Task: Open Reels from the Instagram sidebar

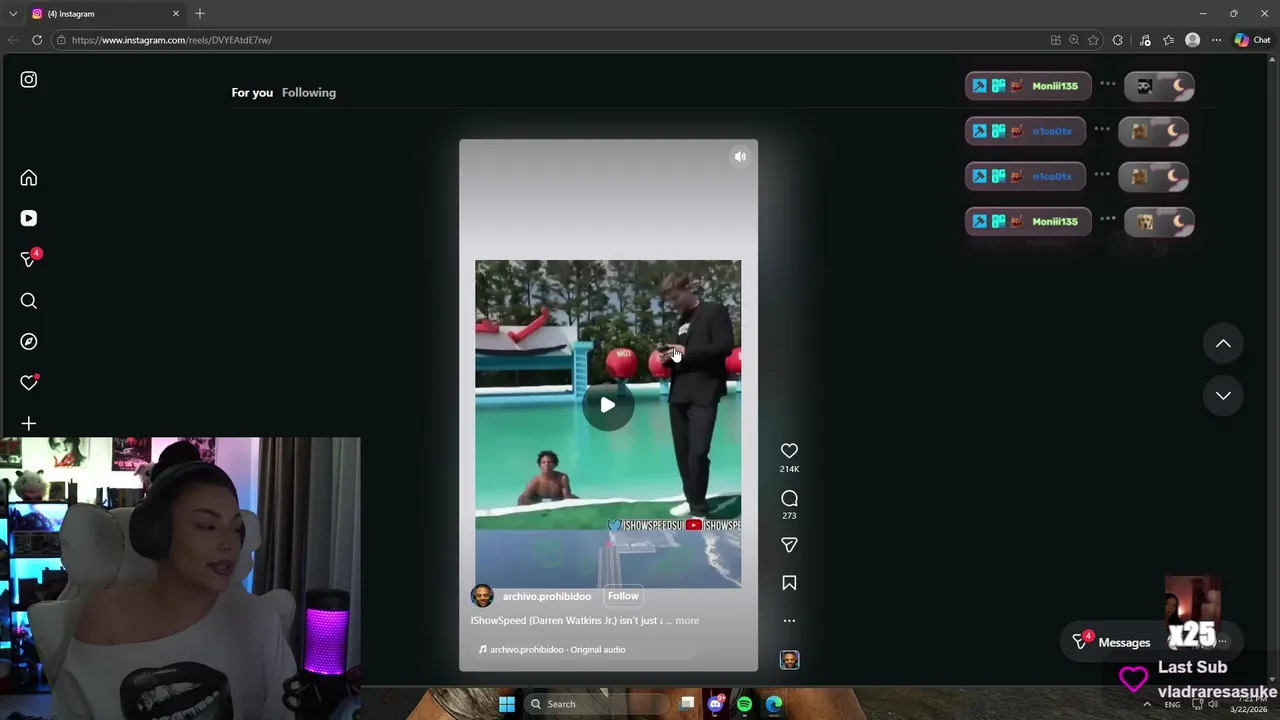Action: 28,218
